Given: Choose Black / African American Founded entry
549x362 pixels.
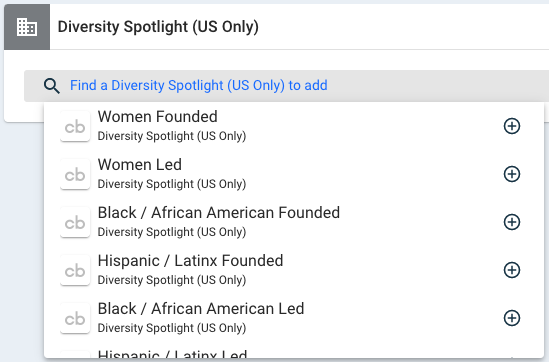Looking at the screenshot, I should point(294,222).
